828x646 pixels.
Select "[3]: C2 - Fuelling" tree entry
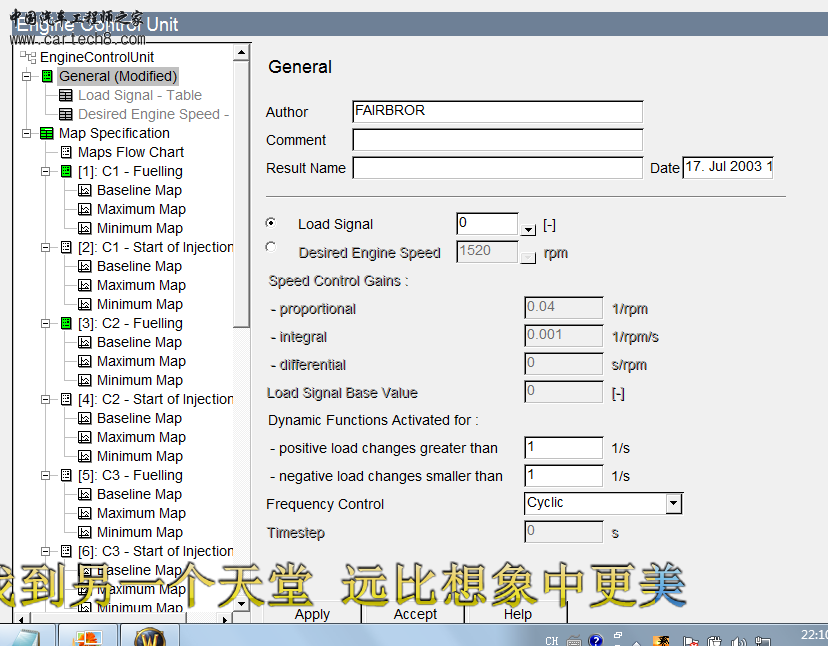(130, 324)
